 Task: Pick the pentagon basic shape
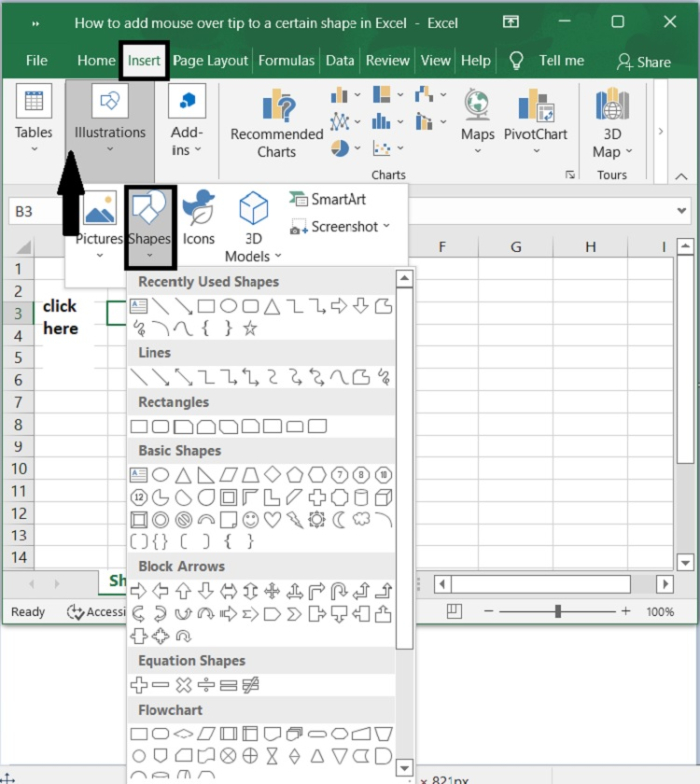pos(294,474)
